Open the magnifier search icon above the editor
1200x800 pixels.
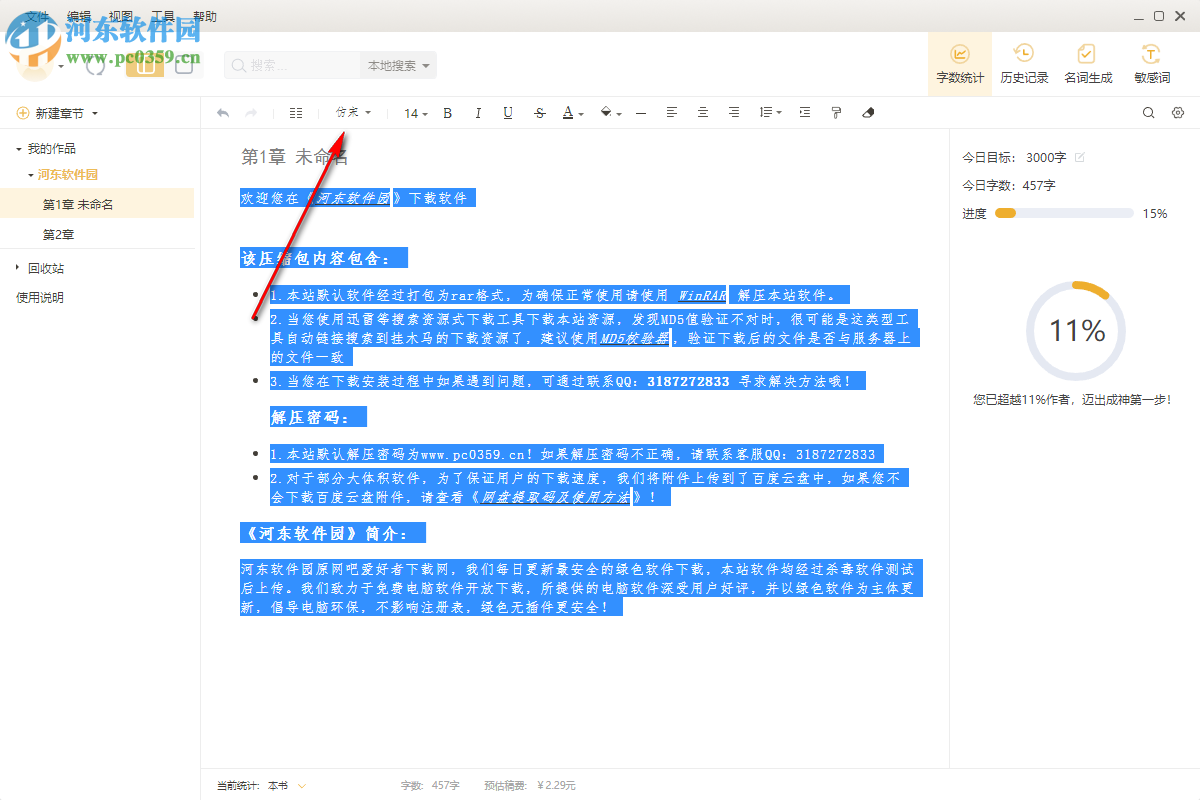(1148, 113)
